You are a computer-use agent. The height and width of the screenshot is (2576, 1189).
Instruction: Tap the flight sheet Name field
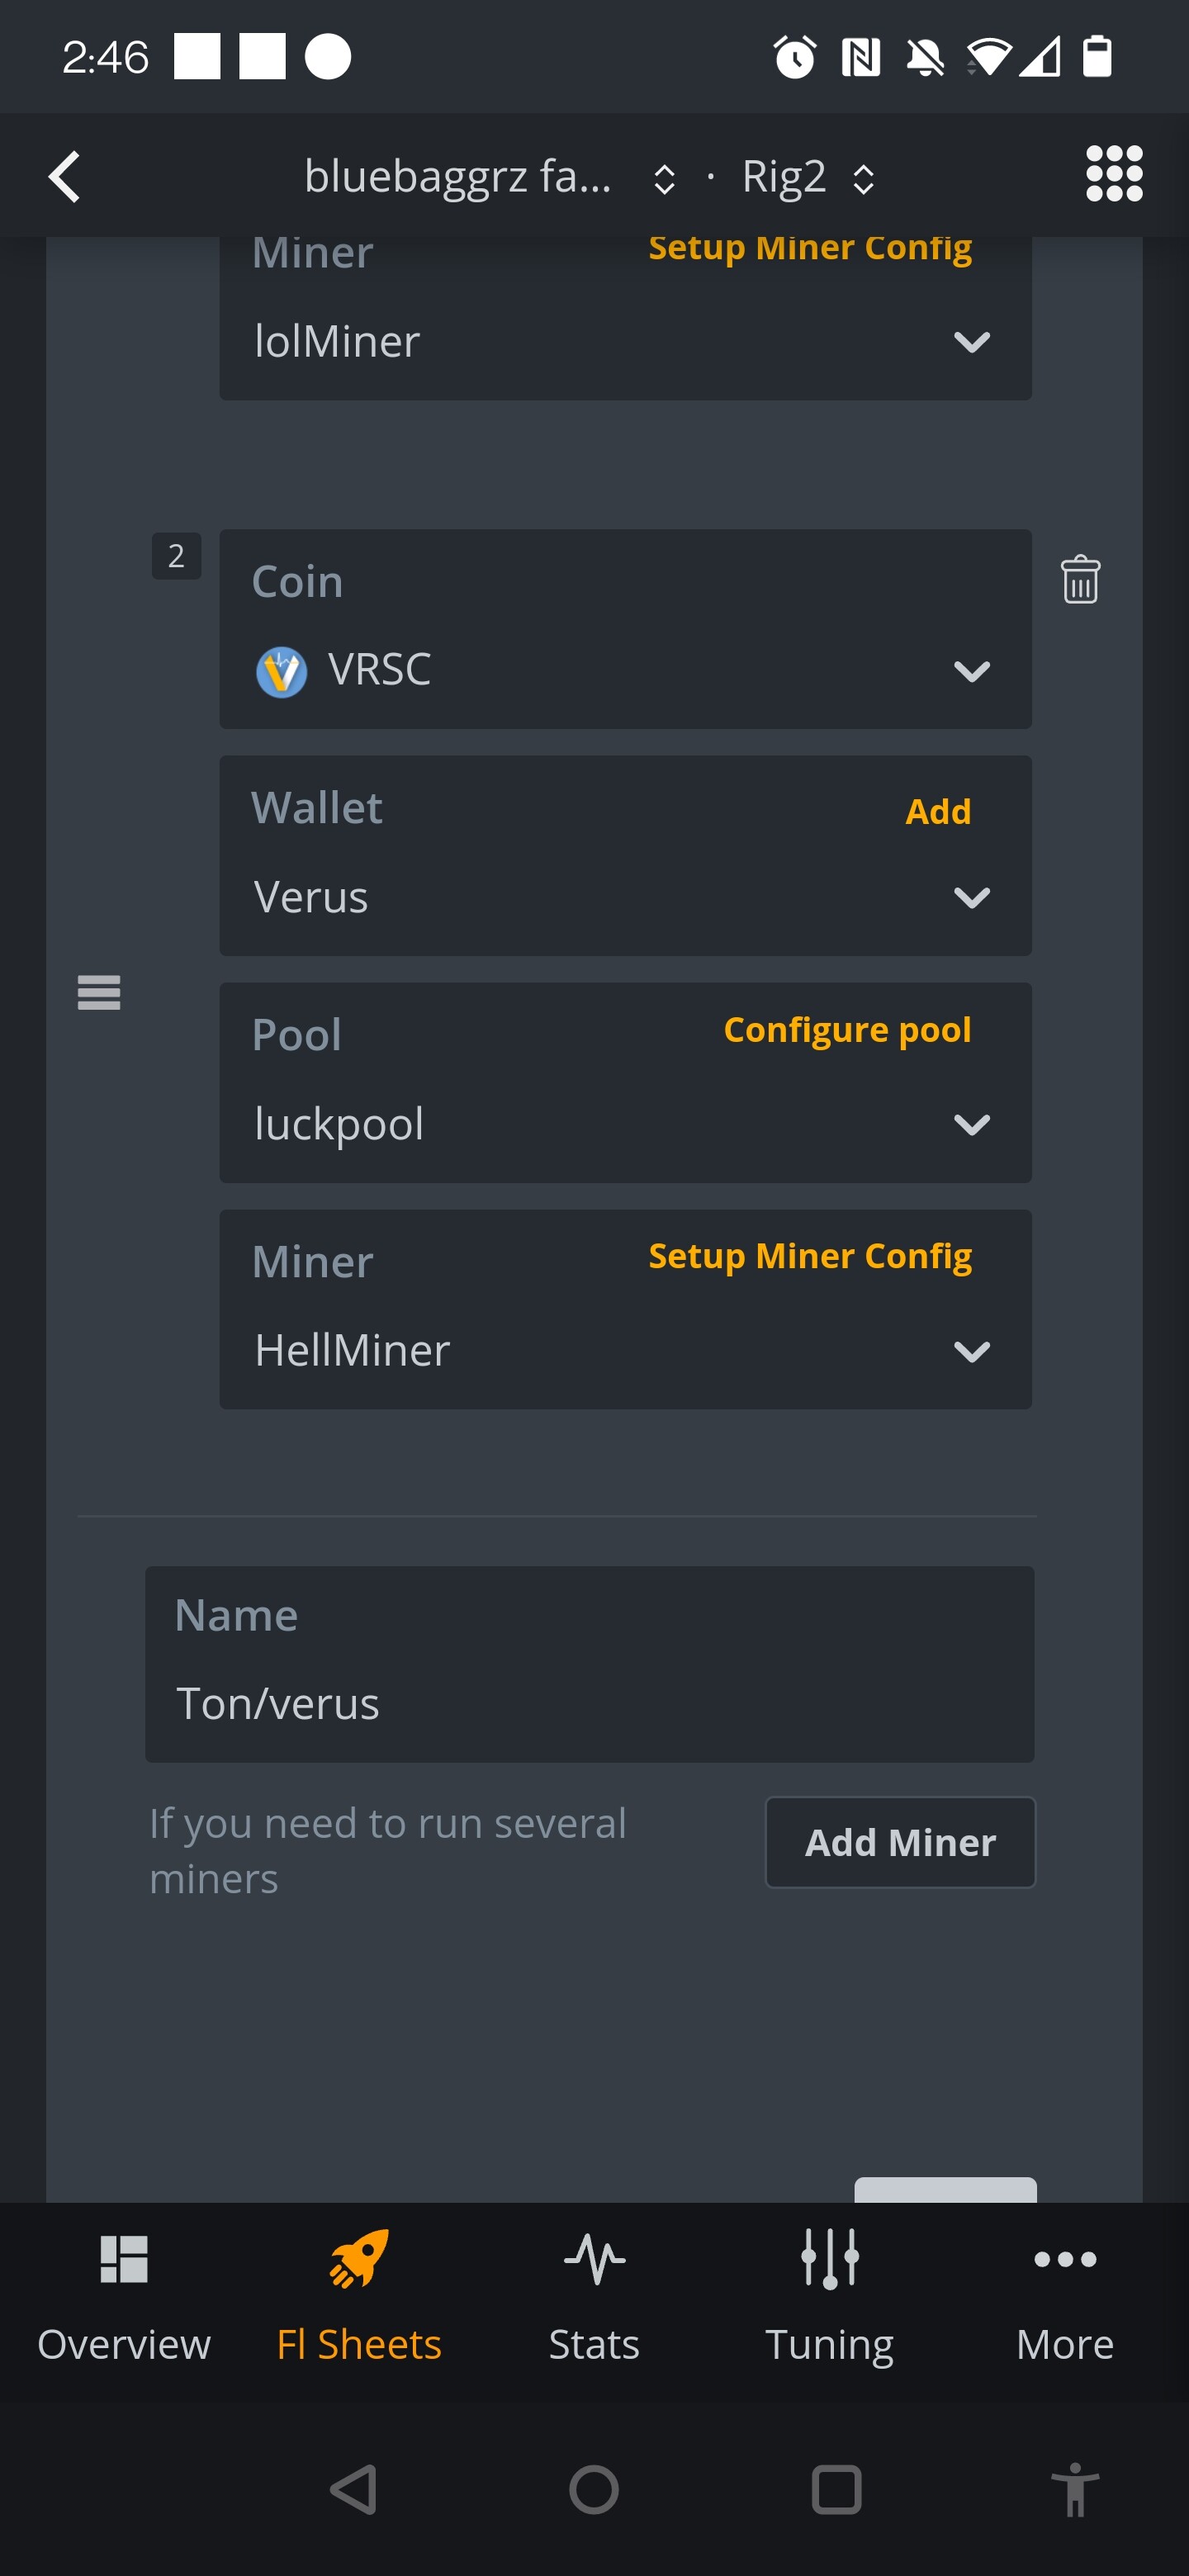(589, 1702)
